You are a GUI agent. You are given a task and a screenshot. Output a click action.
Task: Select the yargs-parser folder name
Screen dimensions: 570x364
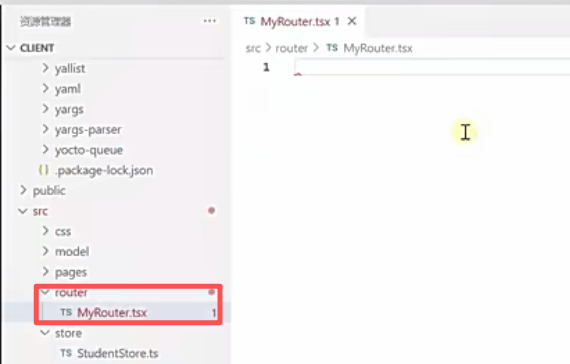(88, 130)
